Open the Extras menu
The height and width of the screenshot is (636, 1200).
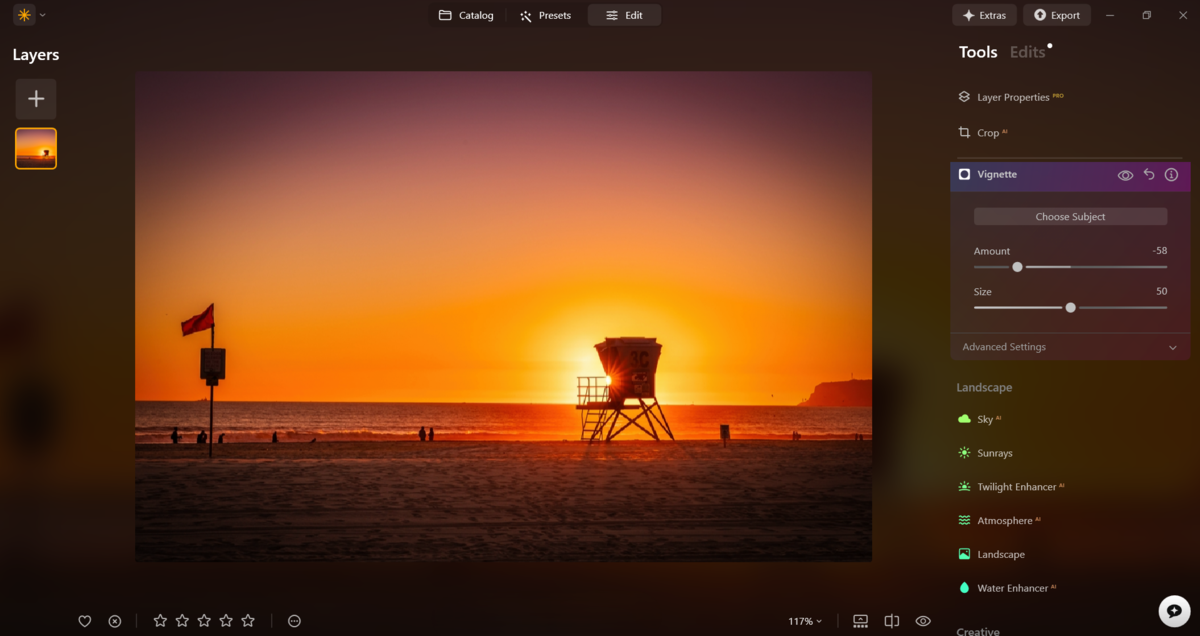pyautogui.click(x=984, y=15)
